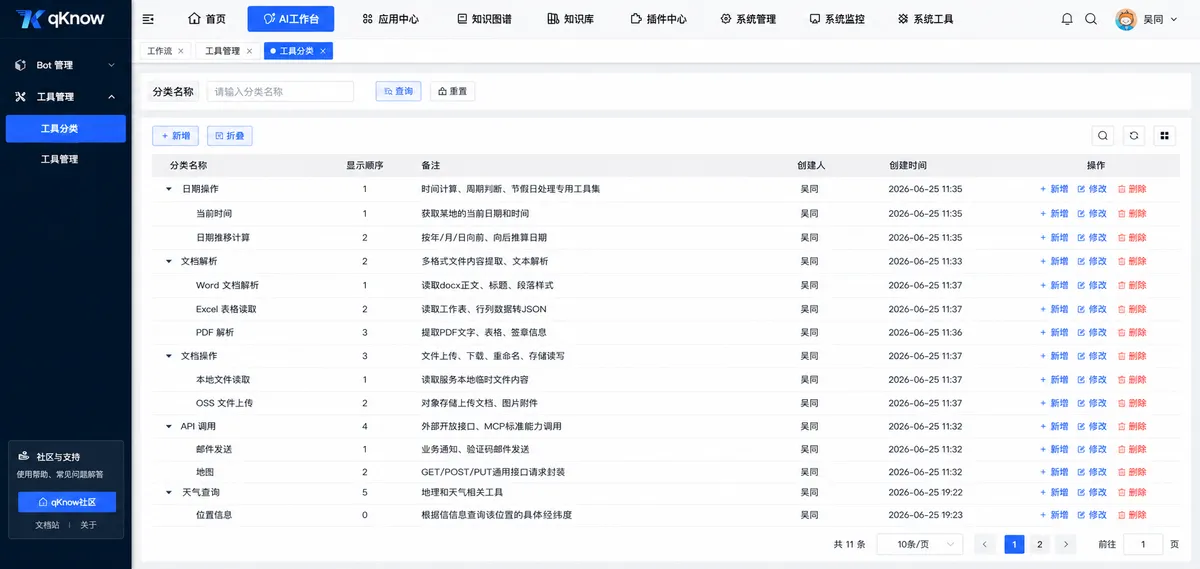Close the 工具管理 tab
The height and width of the screenshot is (569, 1200).
click(x=250, y=51)
